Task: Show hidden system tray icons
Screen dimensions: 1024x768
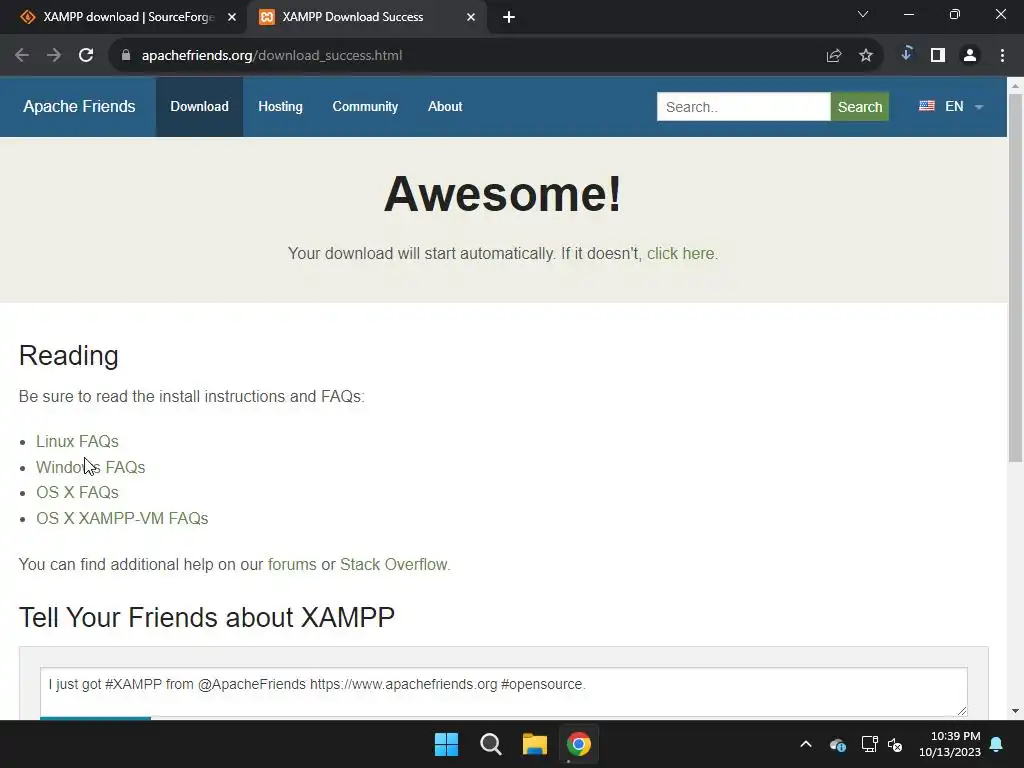Action: click(x=806, y=744)
